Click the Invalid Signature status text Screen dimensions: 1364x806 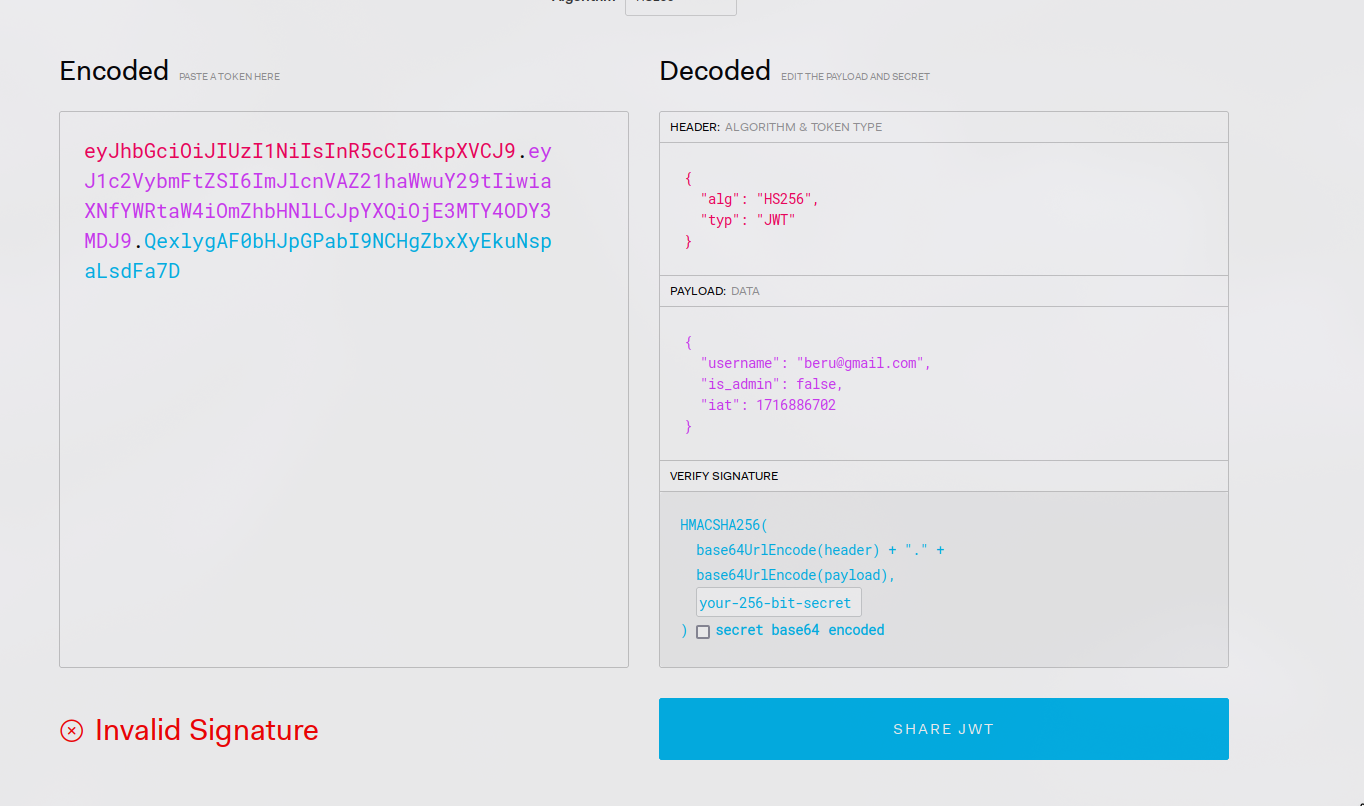[206, 731]
